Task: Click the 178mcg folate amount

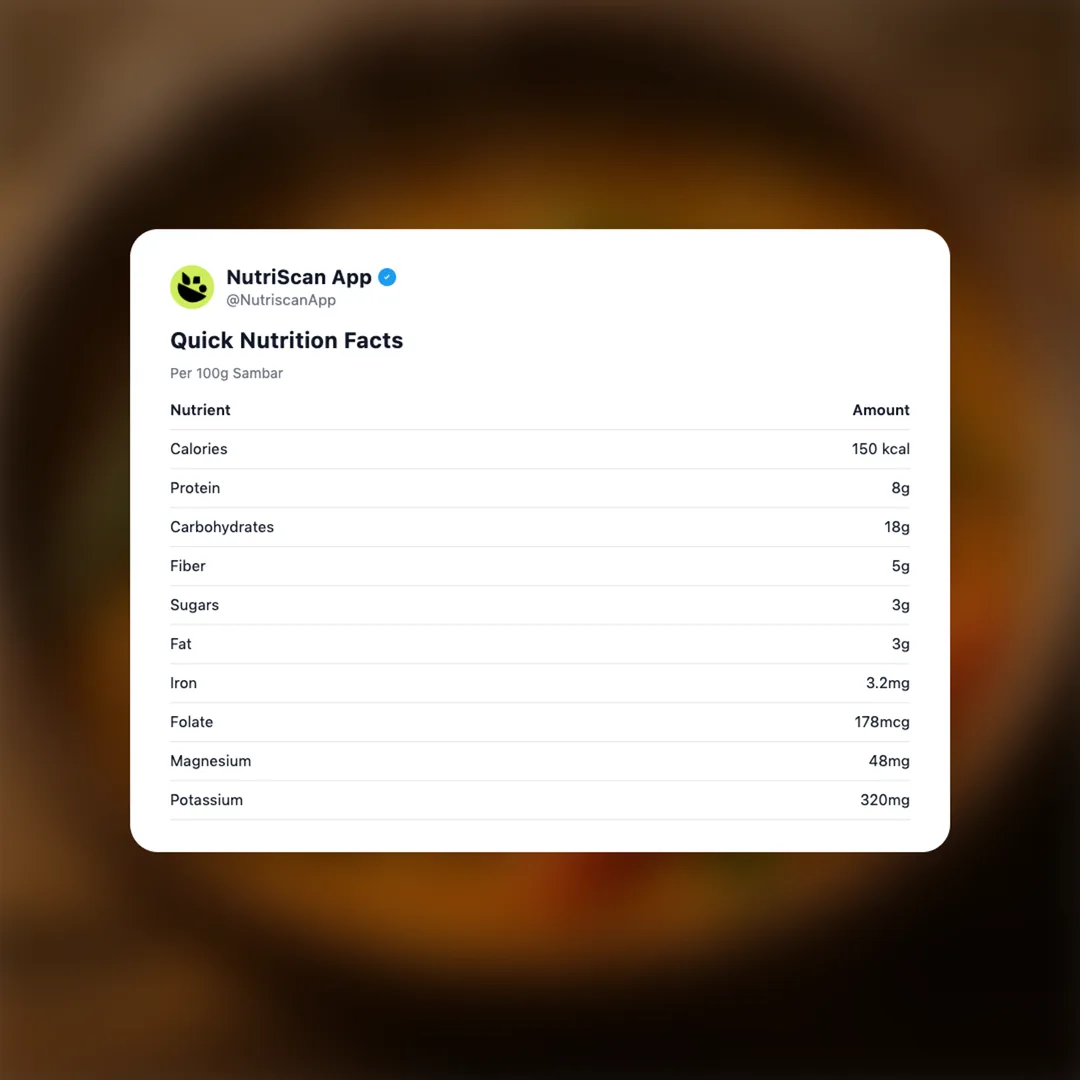Action: point(882,722)
